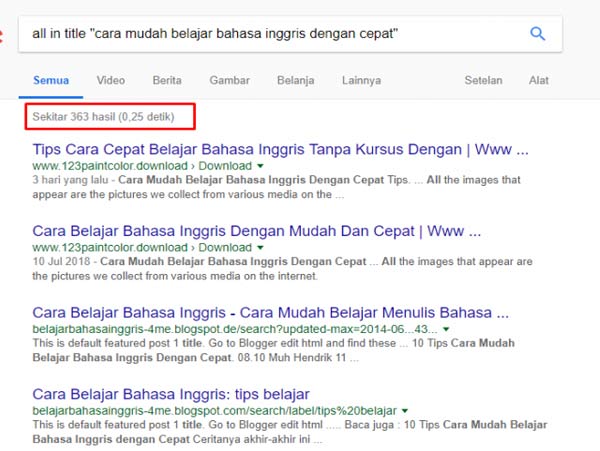The image size is (600, 451).
Task: Click the '3 hari yang lalu' snippet text
Action: click(68, 180)
